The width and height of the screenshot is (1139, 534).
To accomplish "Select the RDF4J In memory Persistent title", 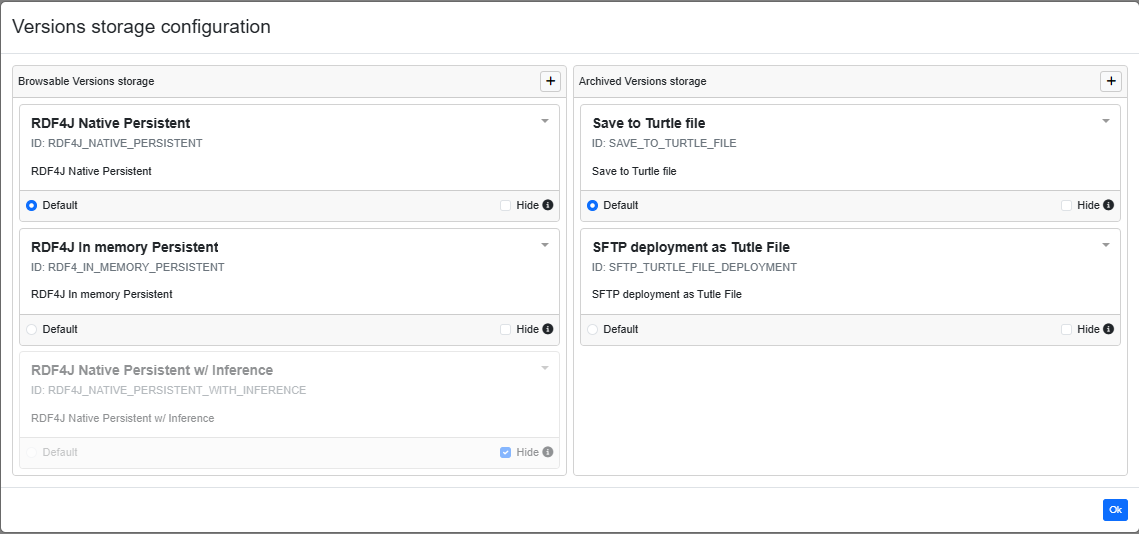I will [125, 247].
